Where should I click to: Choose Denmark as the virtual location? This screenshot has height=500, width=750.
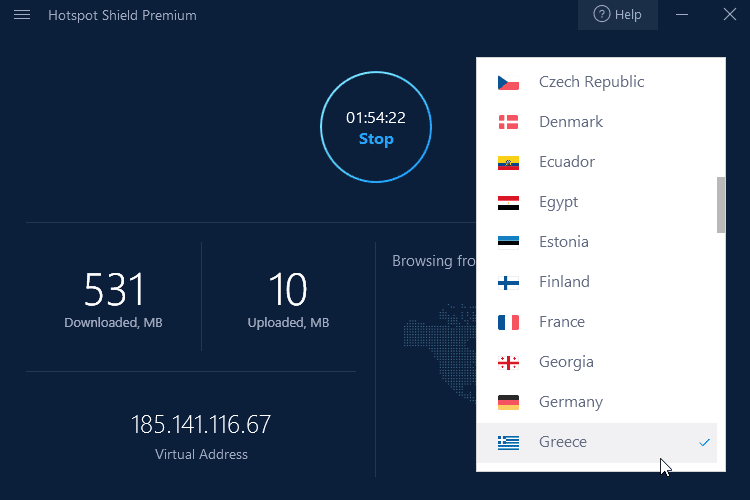(x=596, y=122)
